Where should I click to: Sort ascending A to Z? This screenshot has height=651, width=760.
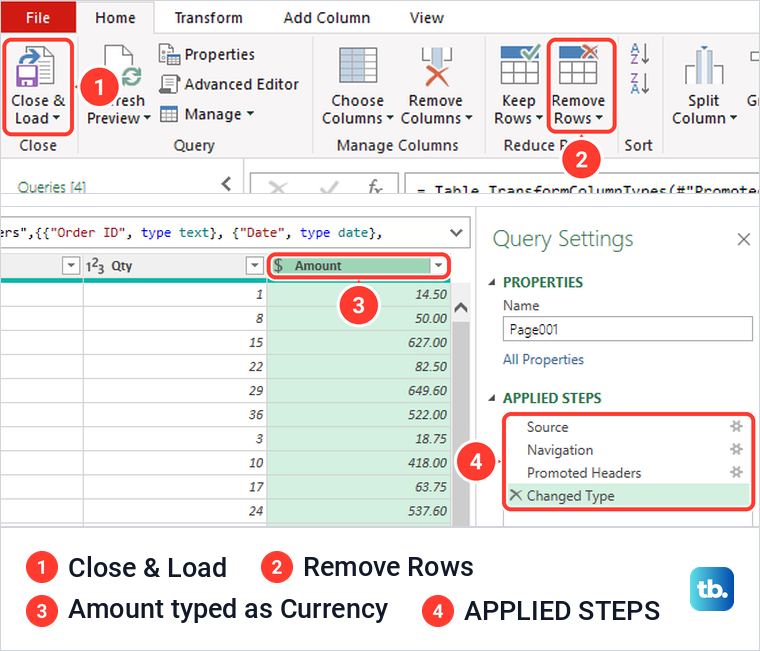(x=639, y=53)
